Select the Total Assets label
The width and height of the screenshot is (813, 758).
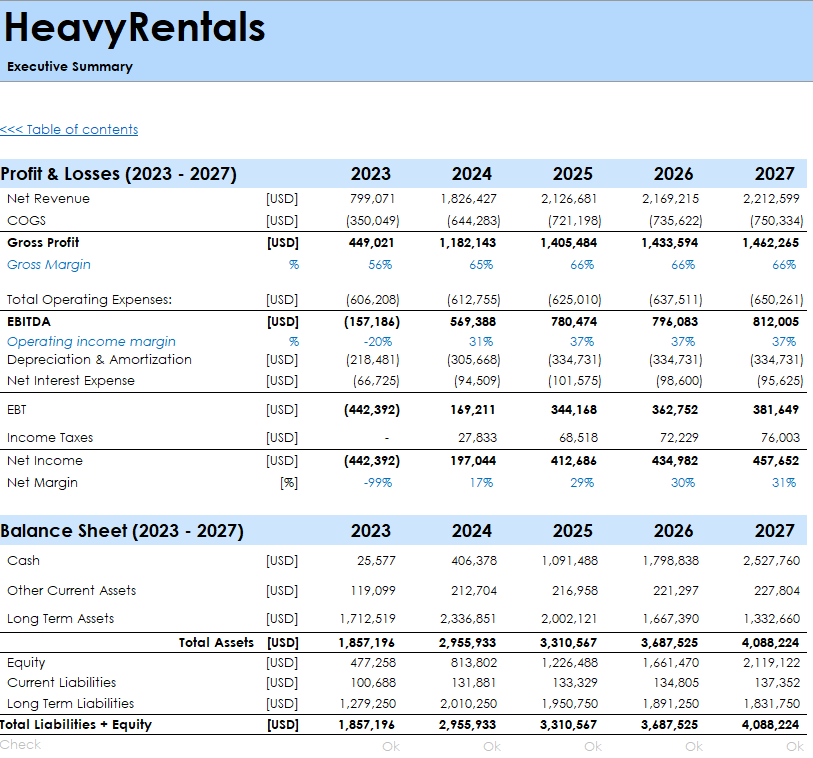pos(216,643)
